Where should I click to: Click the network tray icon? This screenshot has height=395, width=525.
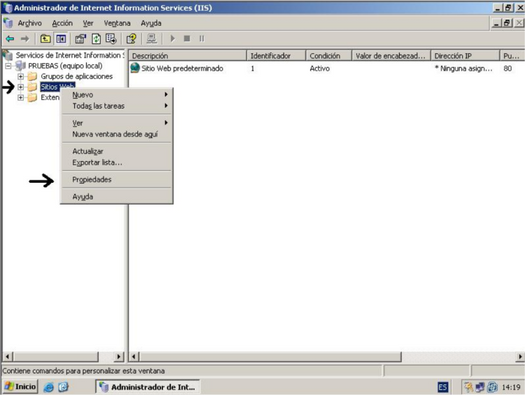coord(480,387)
